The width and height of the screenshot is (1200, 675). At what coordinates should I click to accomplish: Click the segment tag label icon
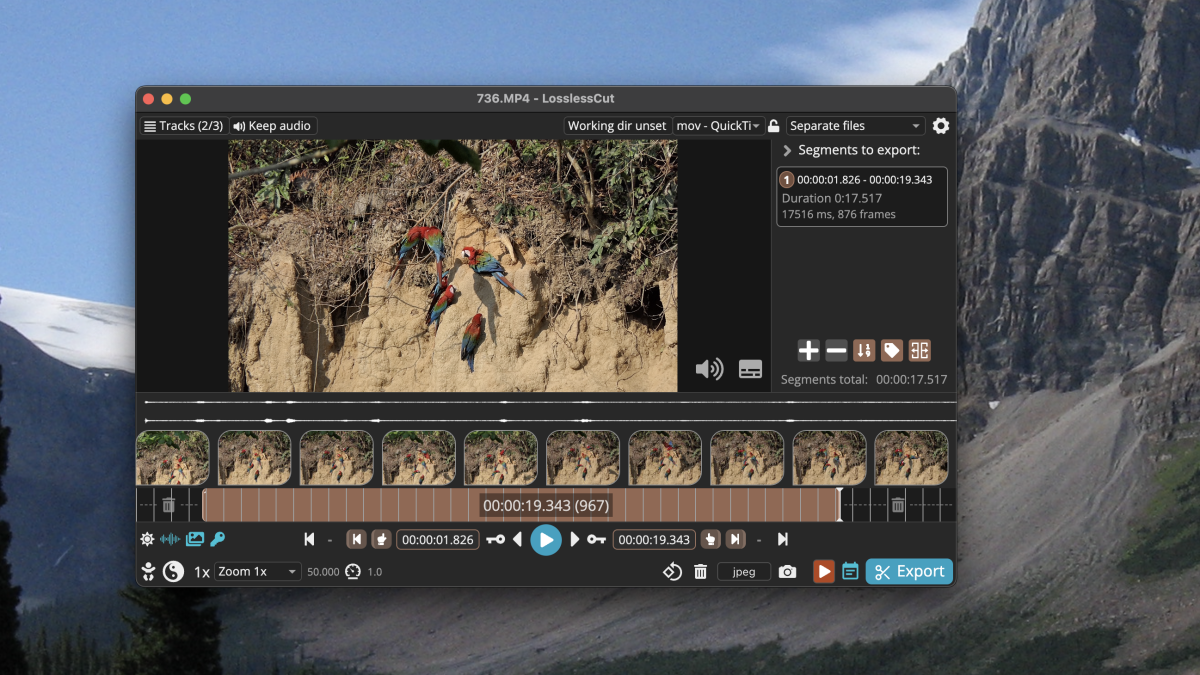(891, 350)
